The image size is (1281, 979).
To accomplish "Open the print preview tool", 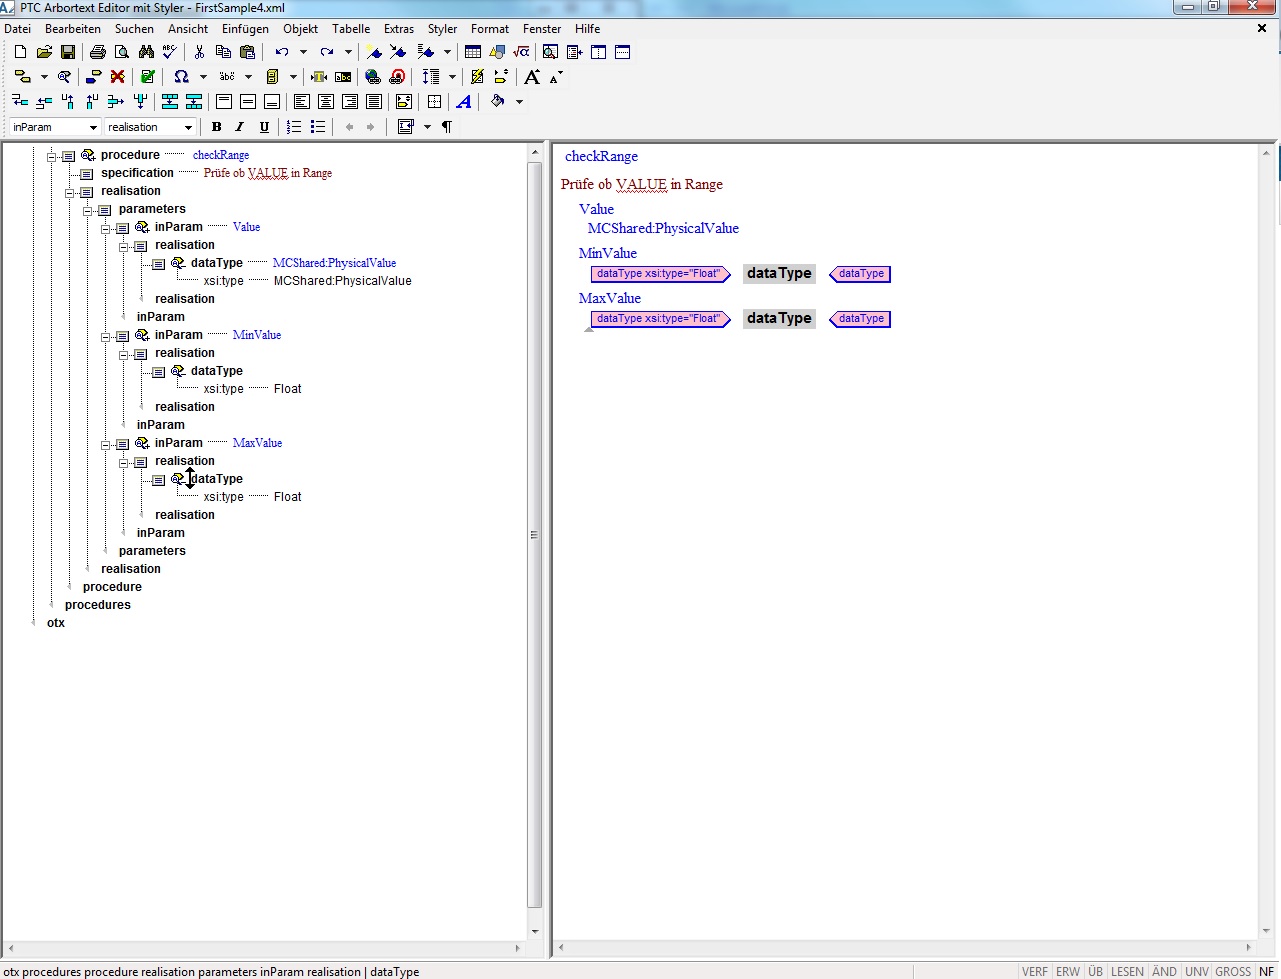I will click(x=120, y=51).
